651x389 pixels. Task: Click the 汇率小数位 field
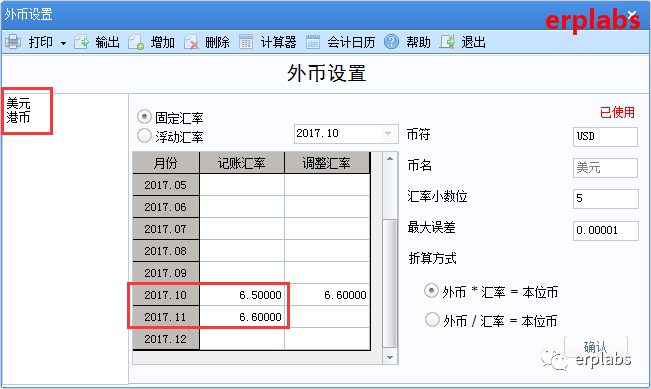[x=605, y=198]
